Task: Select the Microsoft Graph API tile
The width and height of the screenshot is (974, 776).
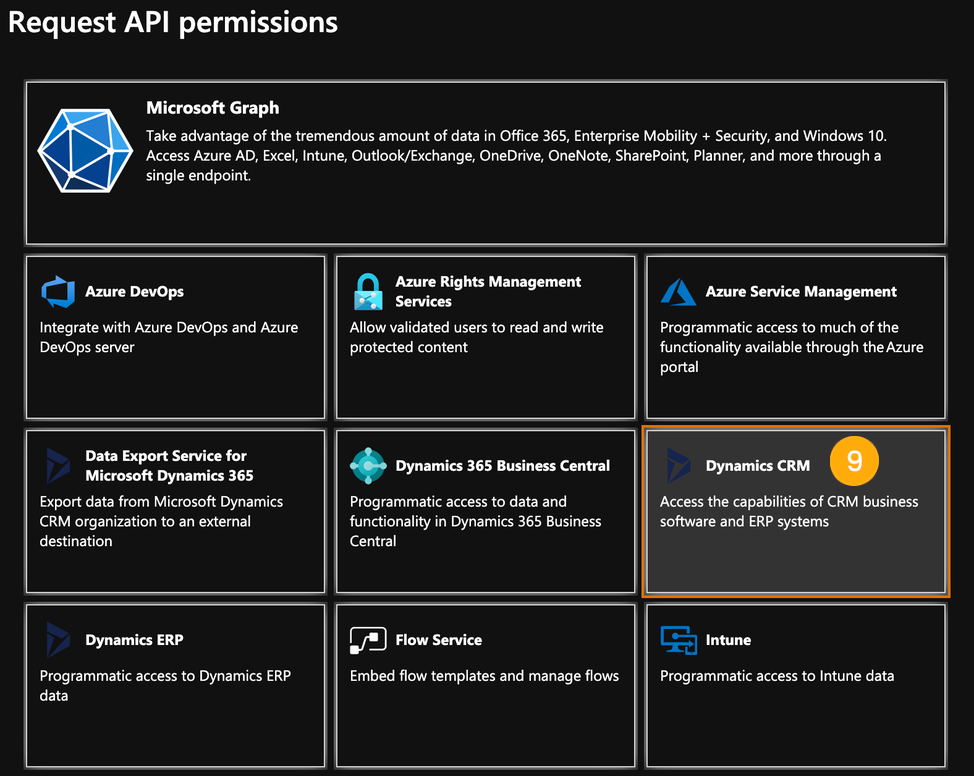Action: tap(485, 164)
